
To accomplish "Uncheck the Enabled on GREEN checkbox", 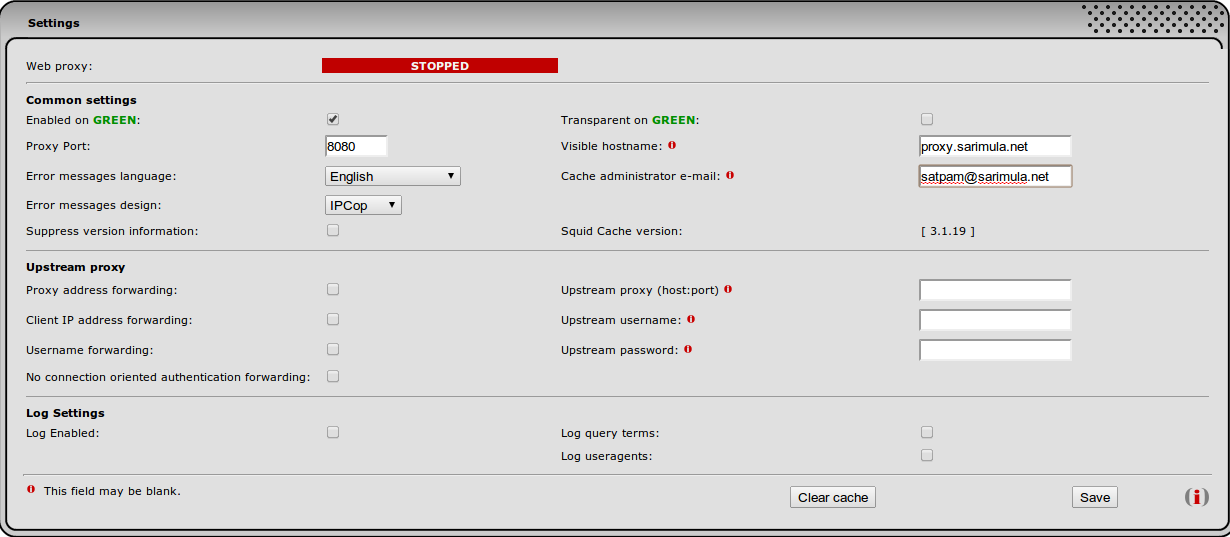I will pyautogui.click(x=333, y=119).
